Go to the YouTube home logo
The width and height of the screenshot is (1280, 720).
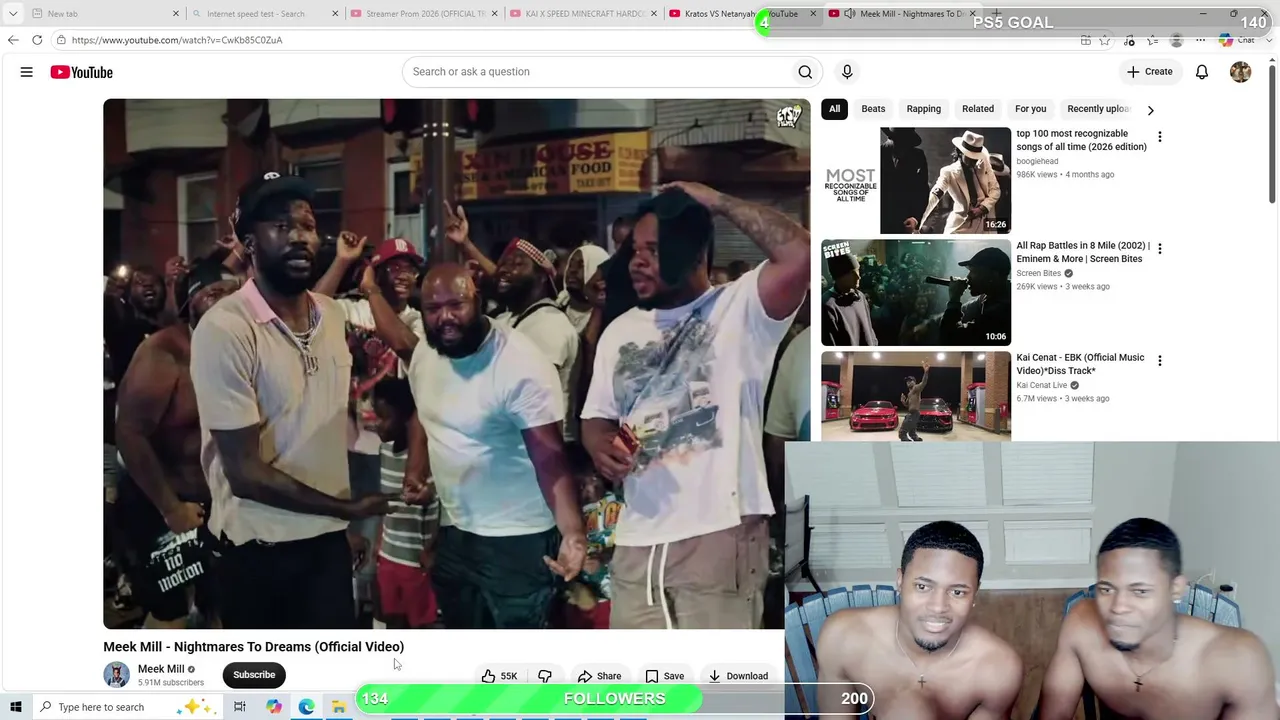point(82,72)
